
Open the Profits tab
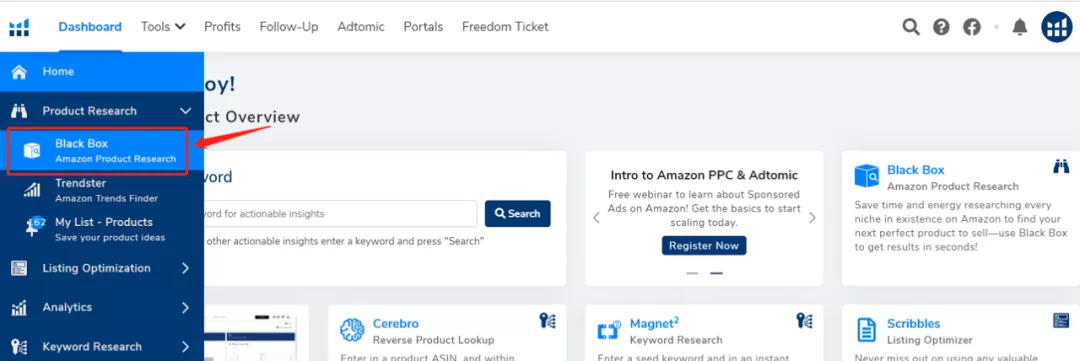[222, 27]
